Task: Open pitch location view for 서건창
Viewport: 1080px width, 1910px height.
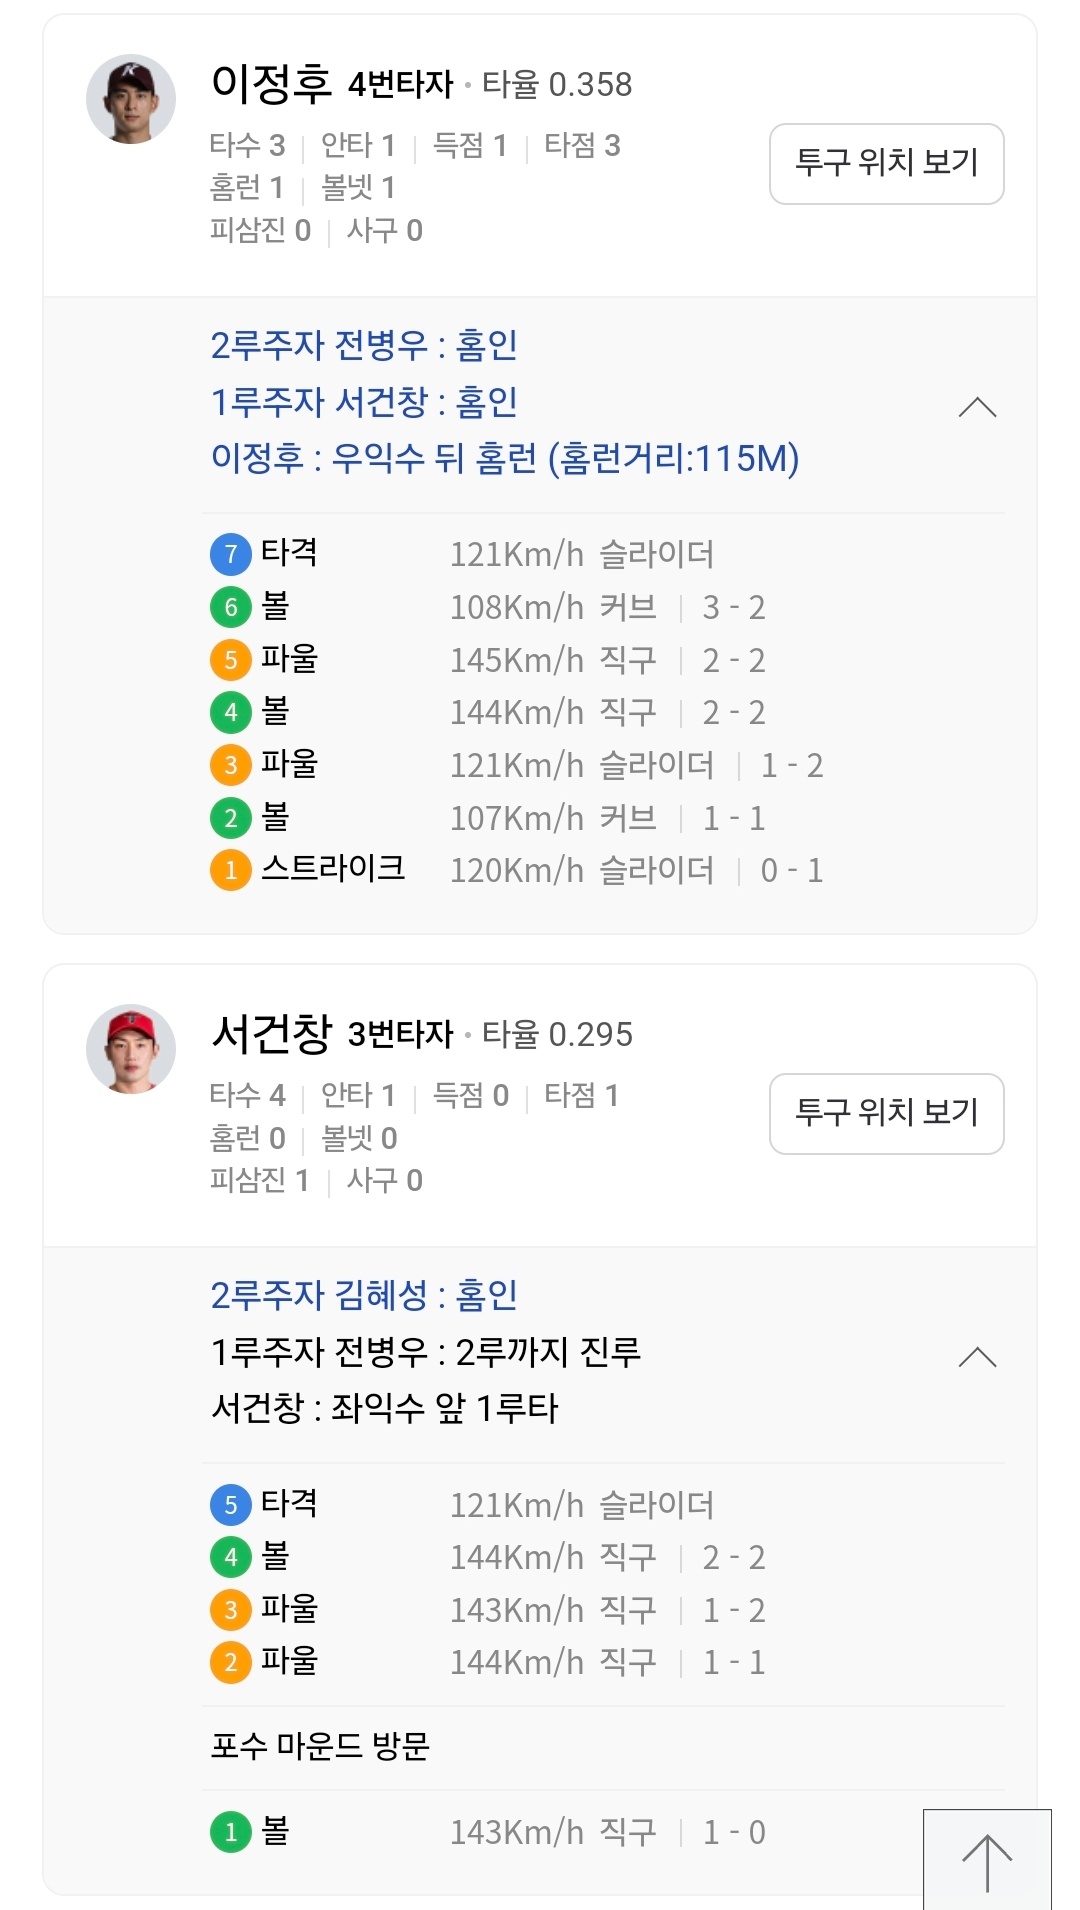Action: coord(886,1114)
